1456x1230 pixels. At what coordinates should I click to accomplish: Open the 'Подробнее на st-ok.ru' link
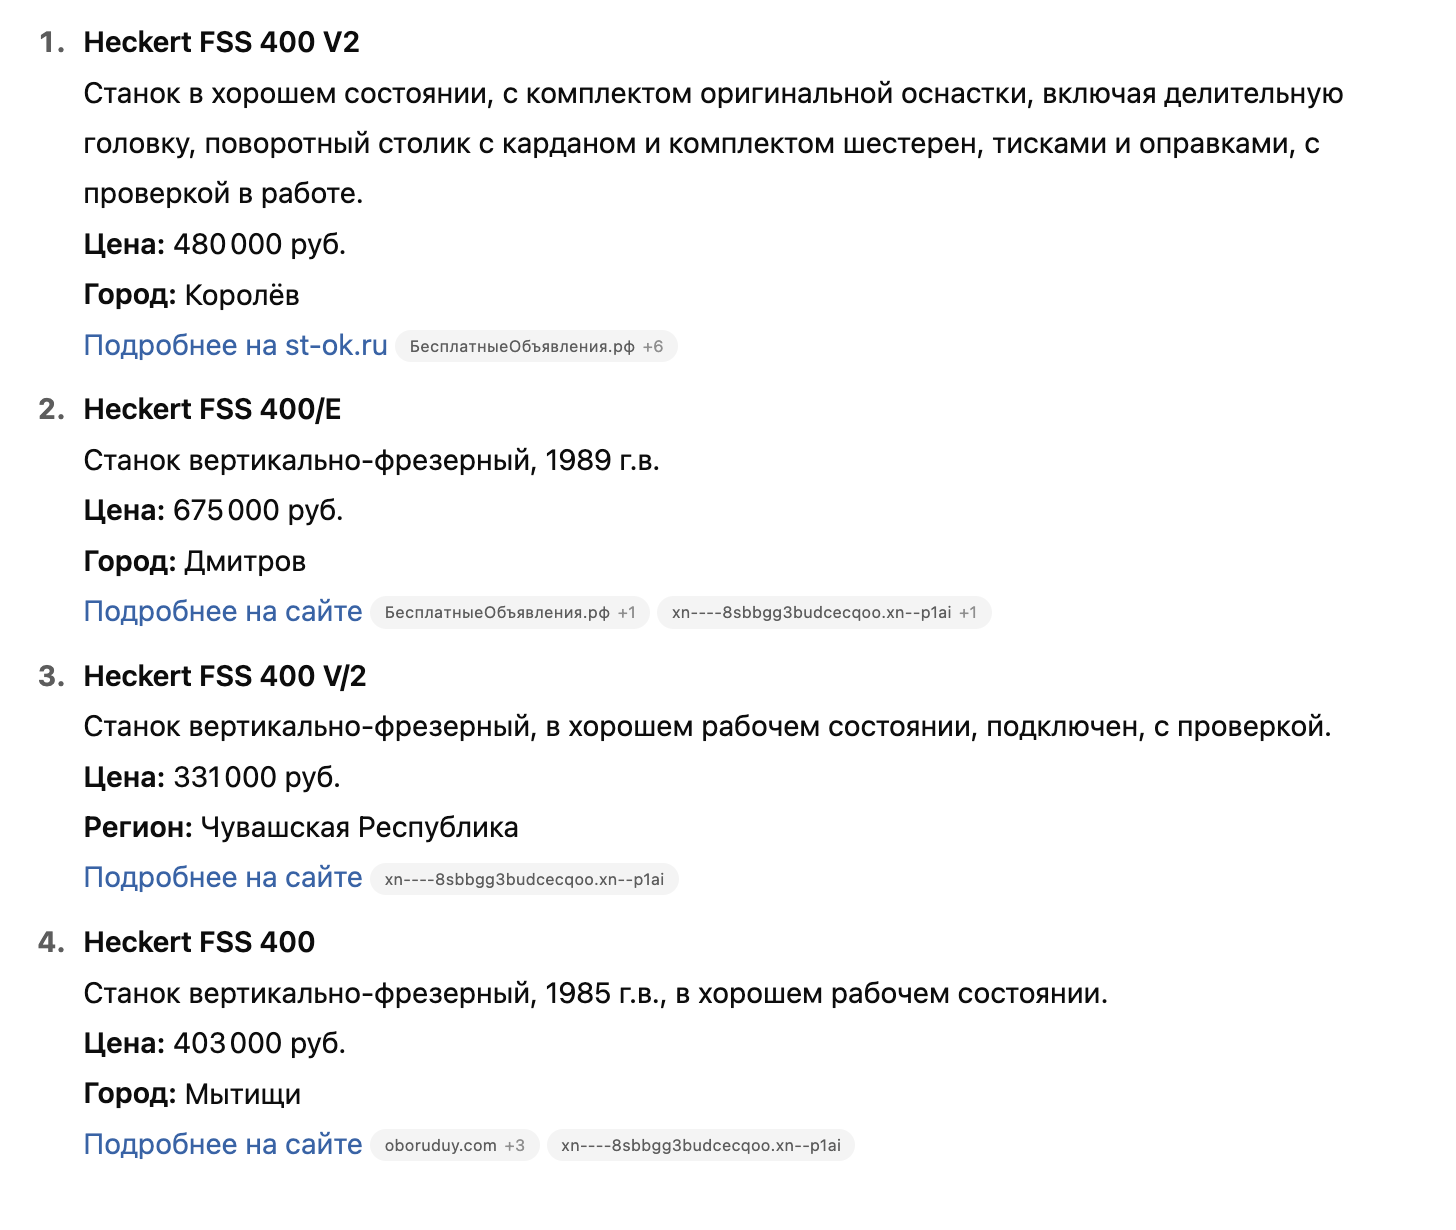(235, 345)
